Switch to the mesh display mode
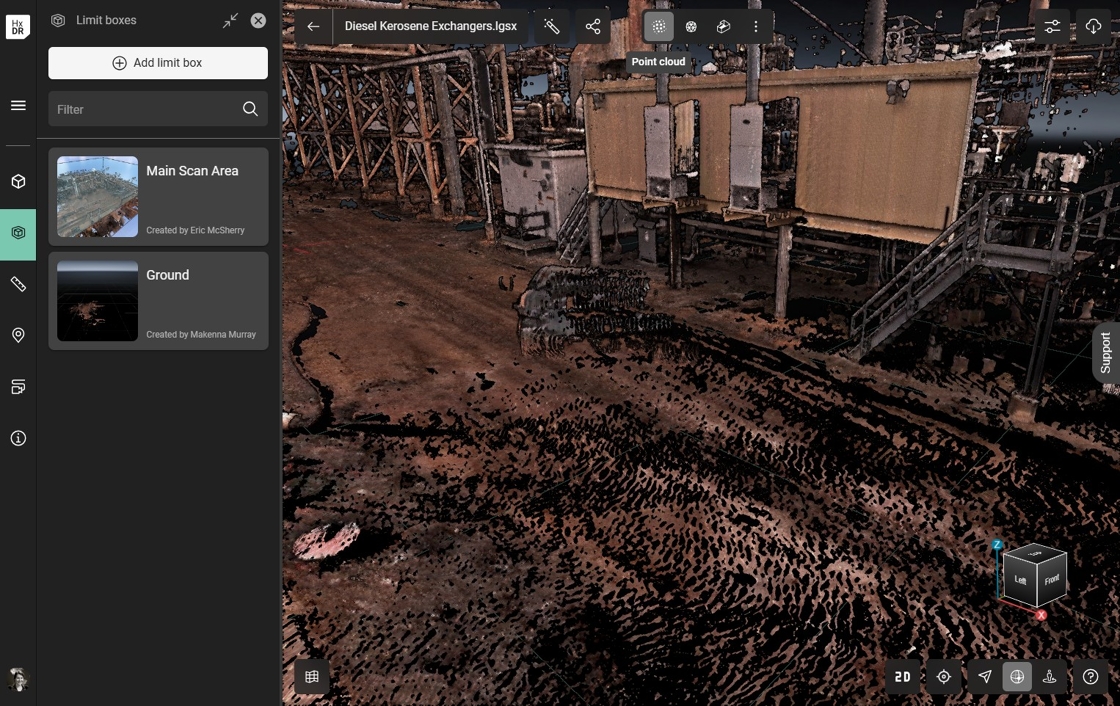Screen dimensions: 1120x706 pyautogui.click(x=691, y=27)
